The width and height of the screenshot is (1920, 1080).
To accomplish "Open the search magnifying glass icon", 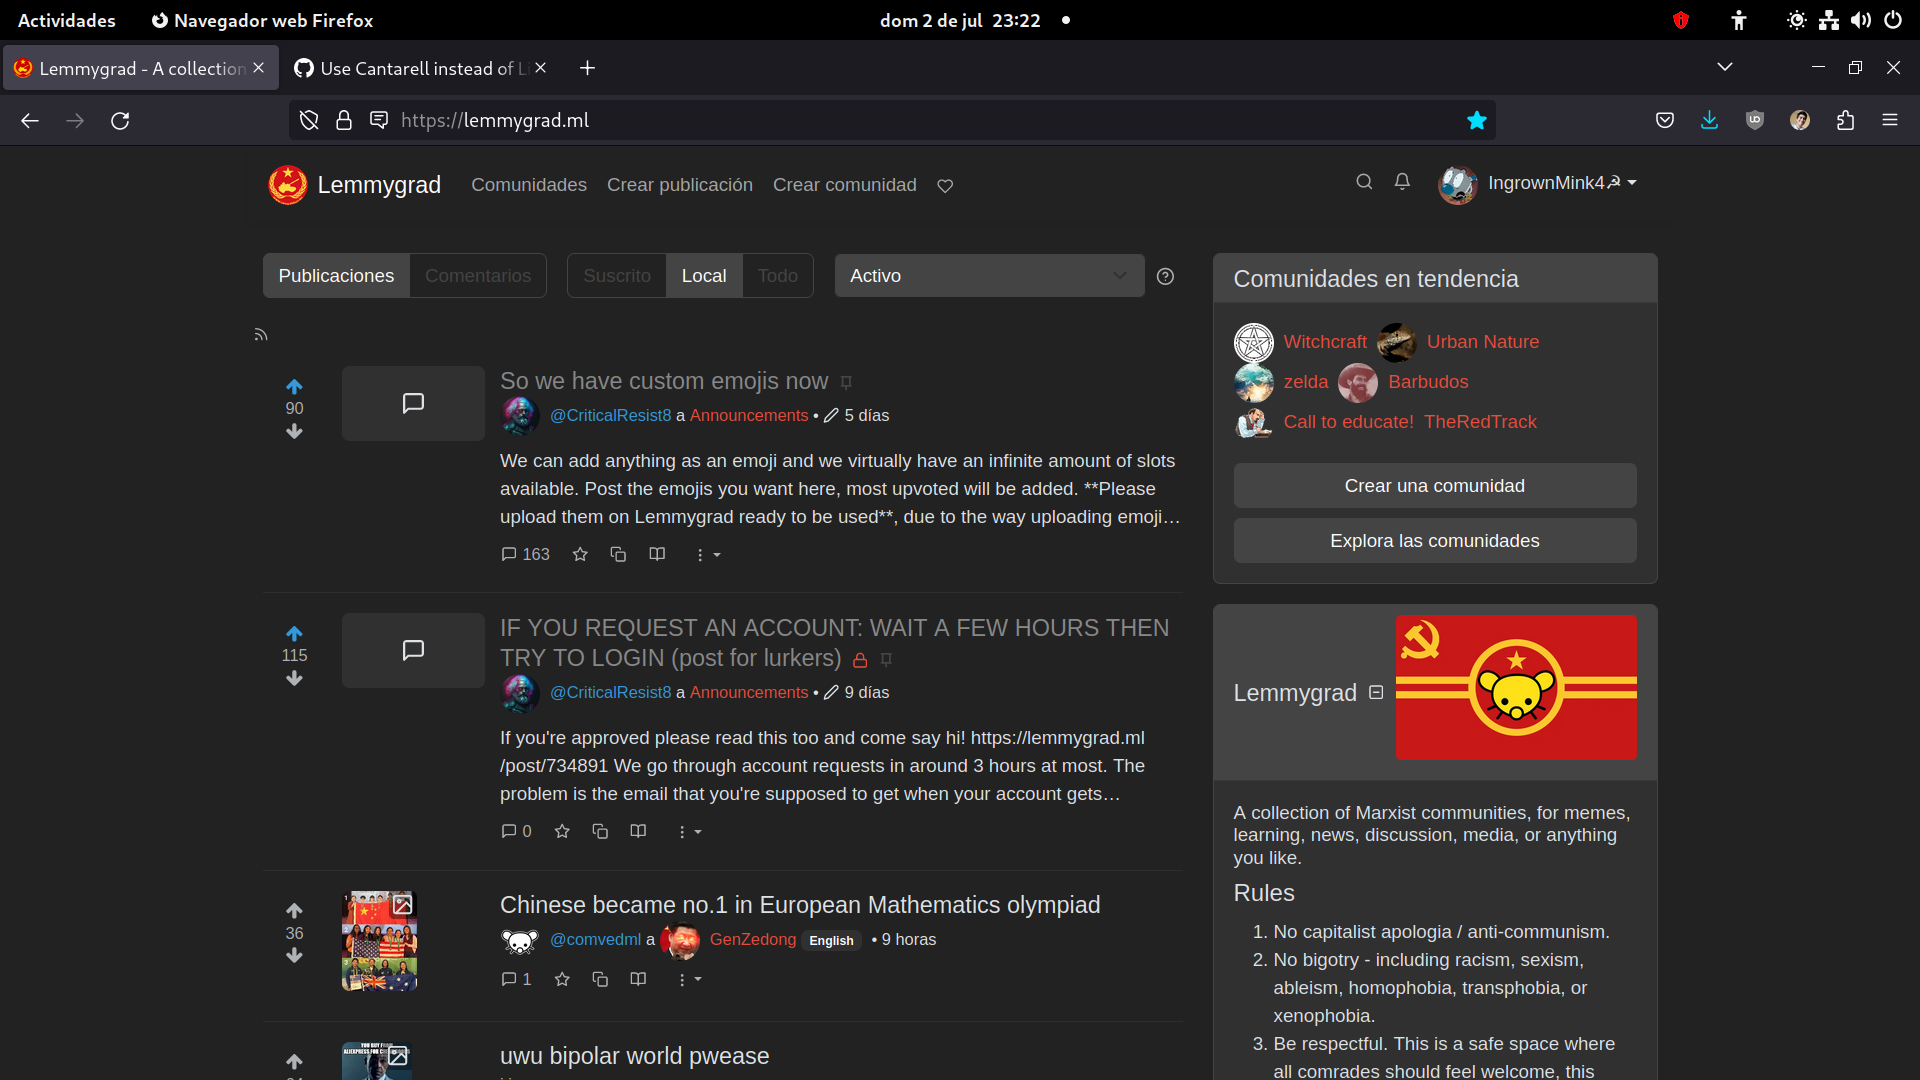I will [1364, 182].
